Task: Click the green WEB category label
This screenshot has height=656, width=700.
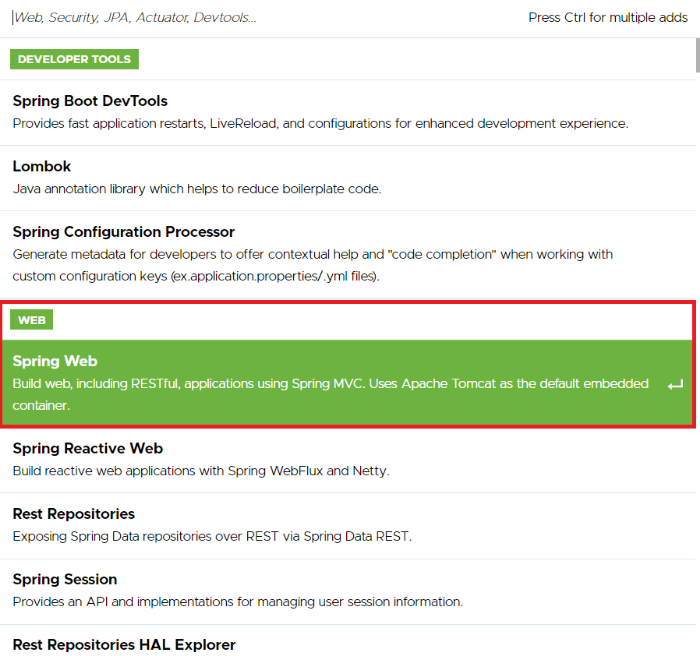Action: pos(32,320)
